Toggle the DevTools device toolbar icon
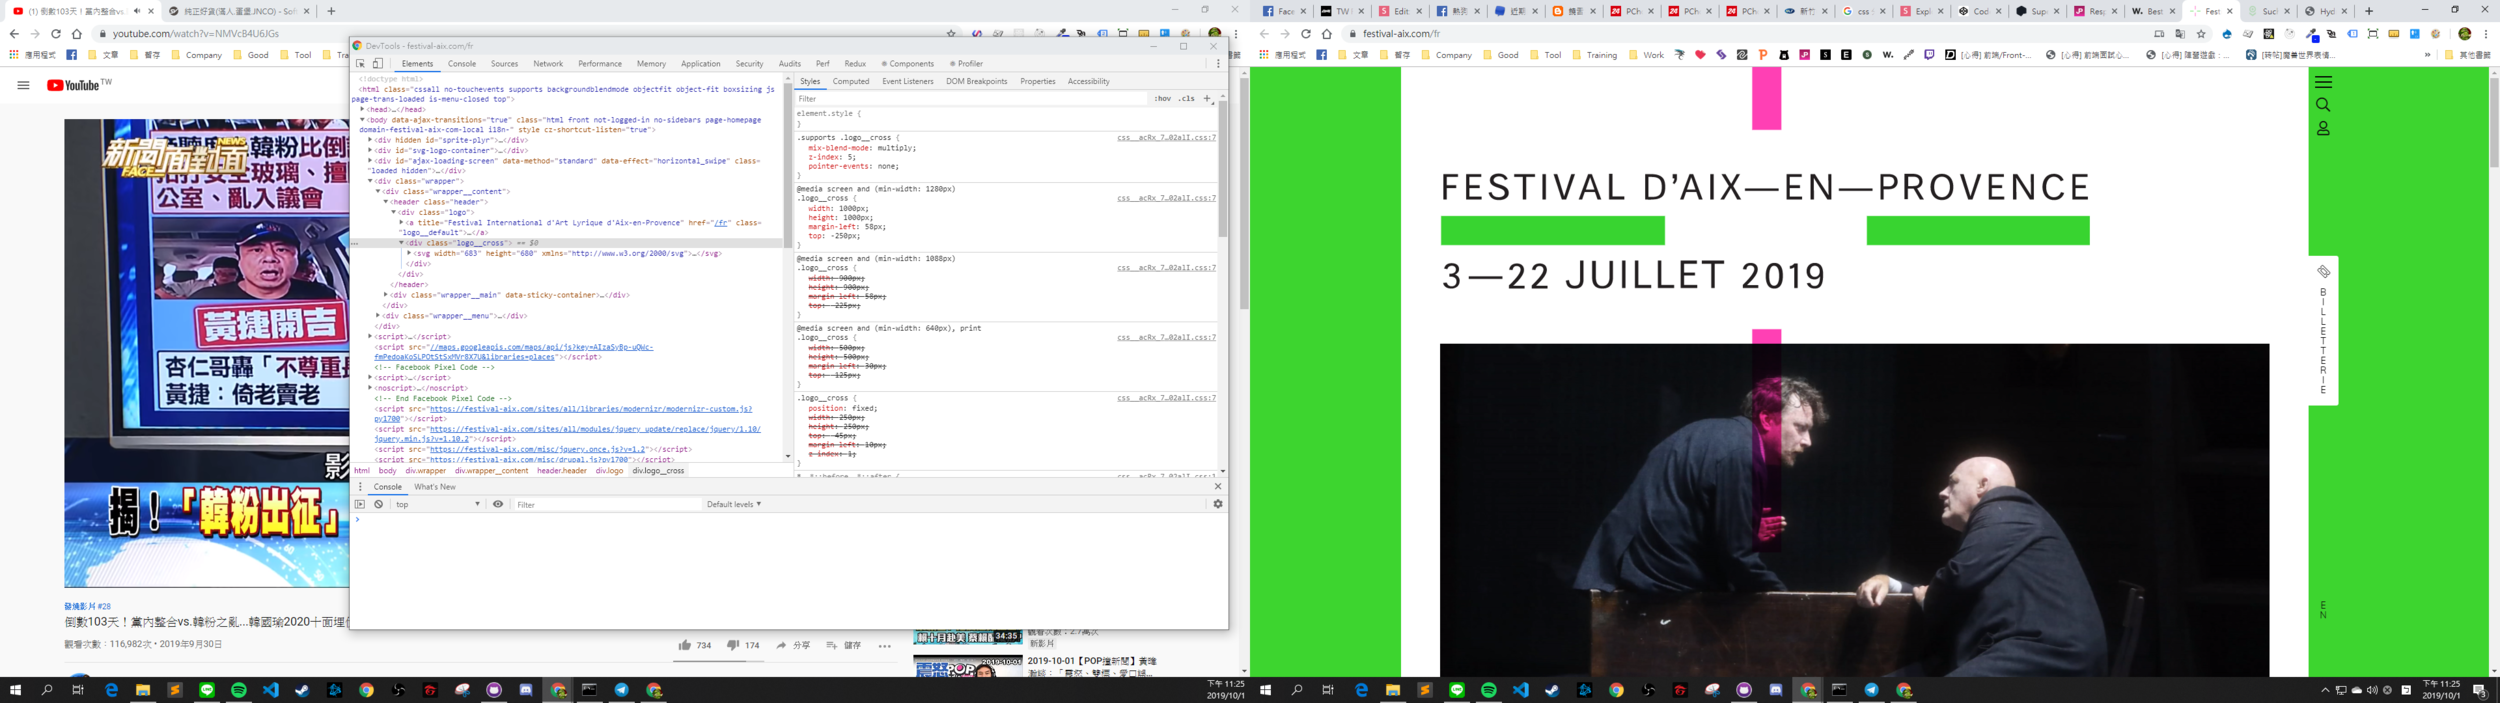This screenshot has height=703, width=2500. click(378, 63)
